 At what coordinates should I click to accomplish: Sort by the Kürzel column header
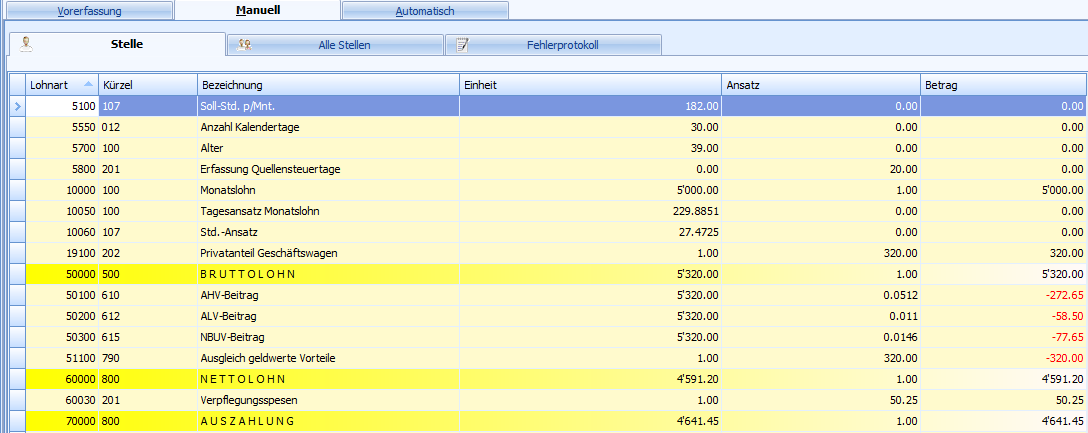tap(146, 85)
